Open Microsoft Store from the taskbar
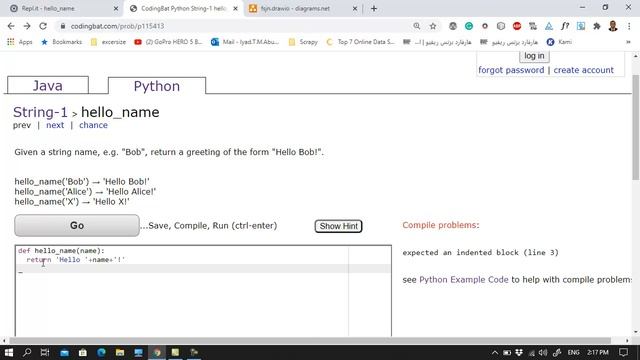Viewport: 640px width, 360px height. click(x=83, y=352)
